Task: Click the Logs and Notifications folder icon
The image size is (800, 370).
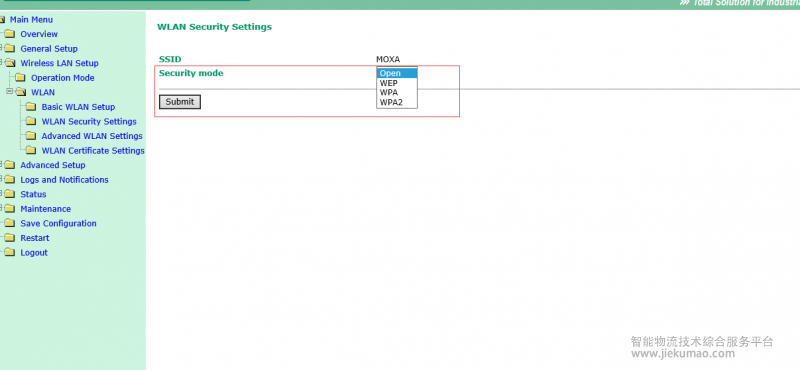Action: click(9, 180)
